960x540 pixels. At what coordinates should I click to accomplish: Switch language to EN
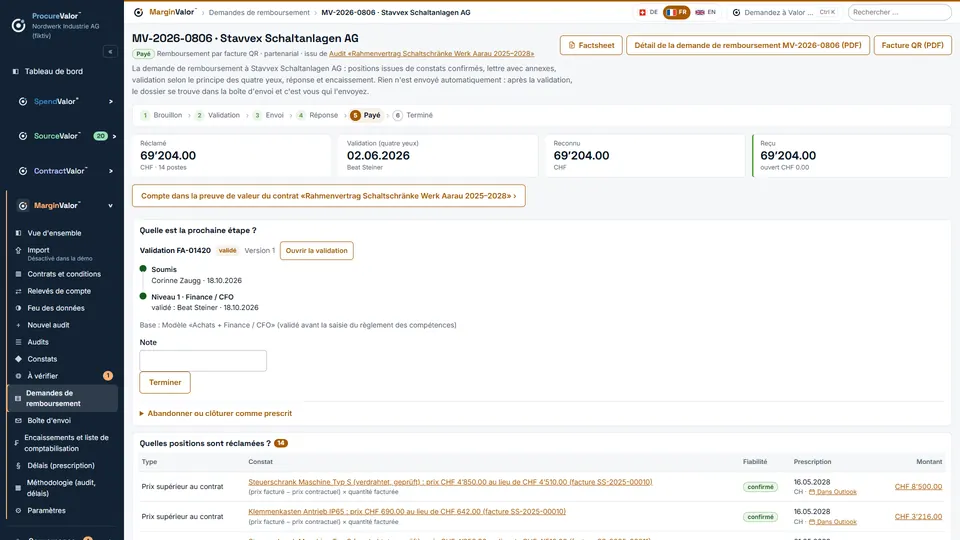click(x=705, y=12)
